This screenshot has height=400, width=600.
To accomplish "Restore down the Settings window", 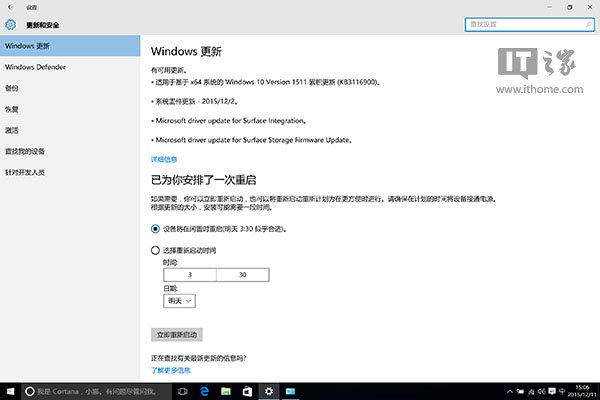I will coord(570,7).
